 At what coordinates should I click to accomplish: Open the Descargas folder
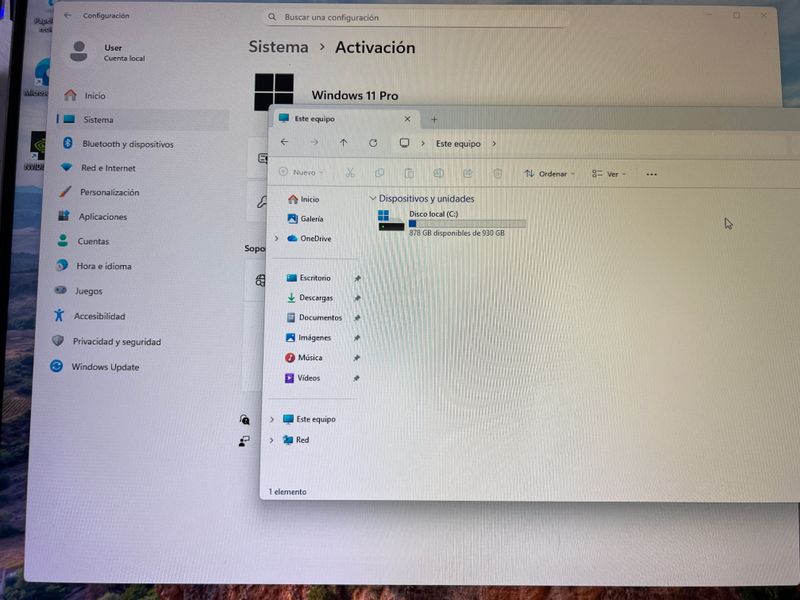coord(309,297)
